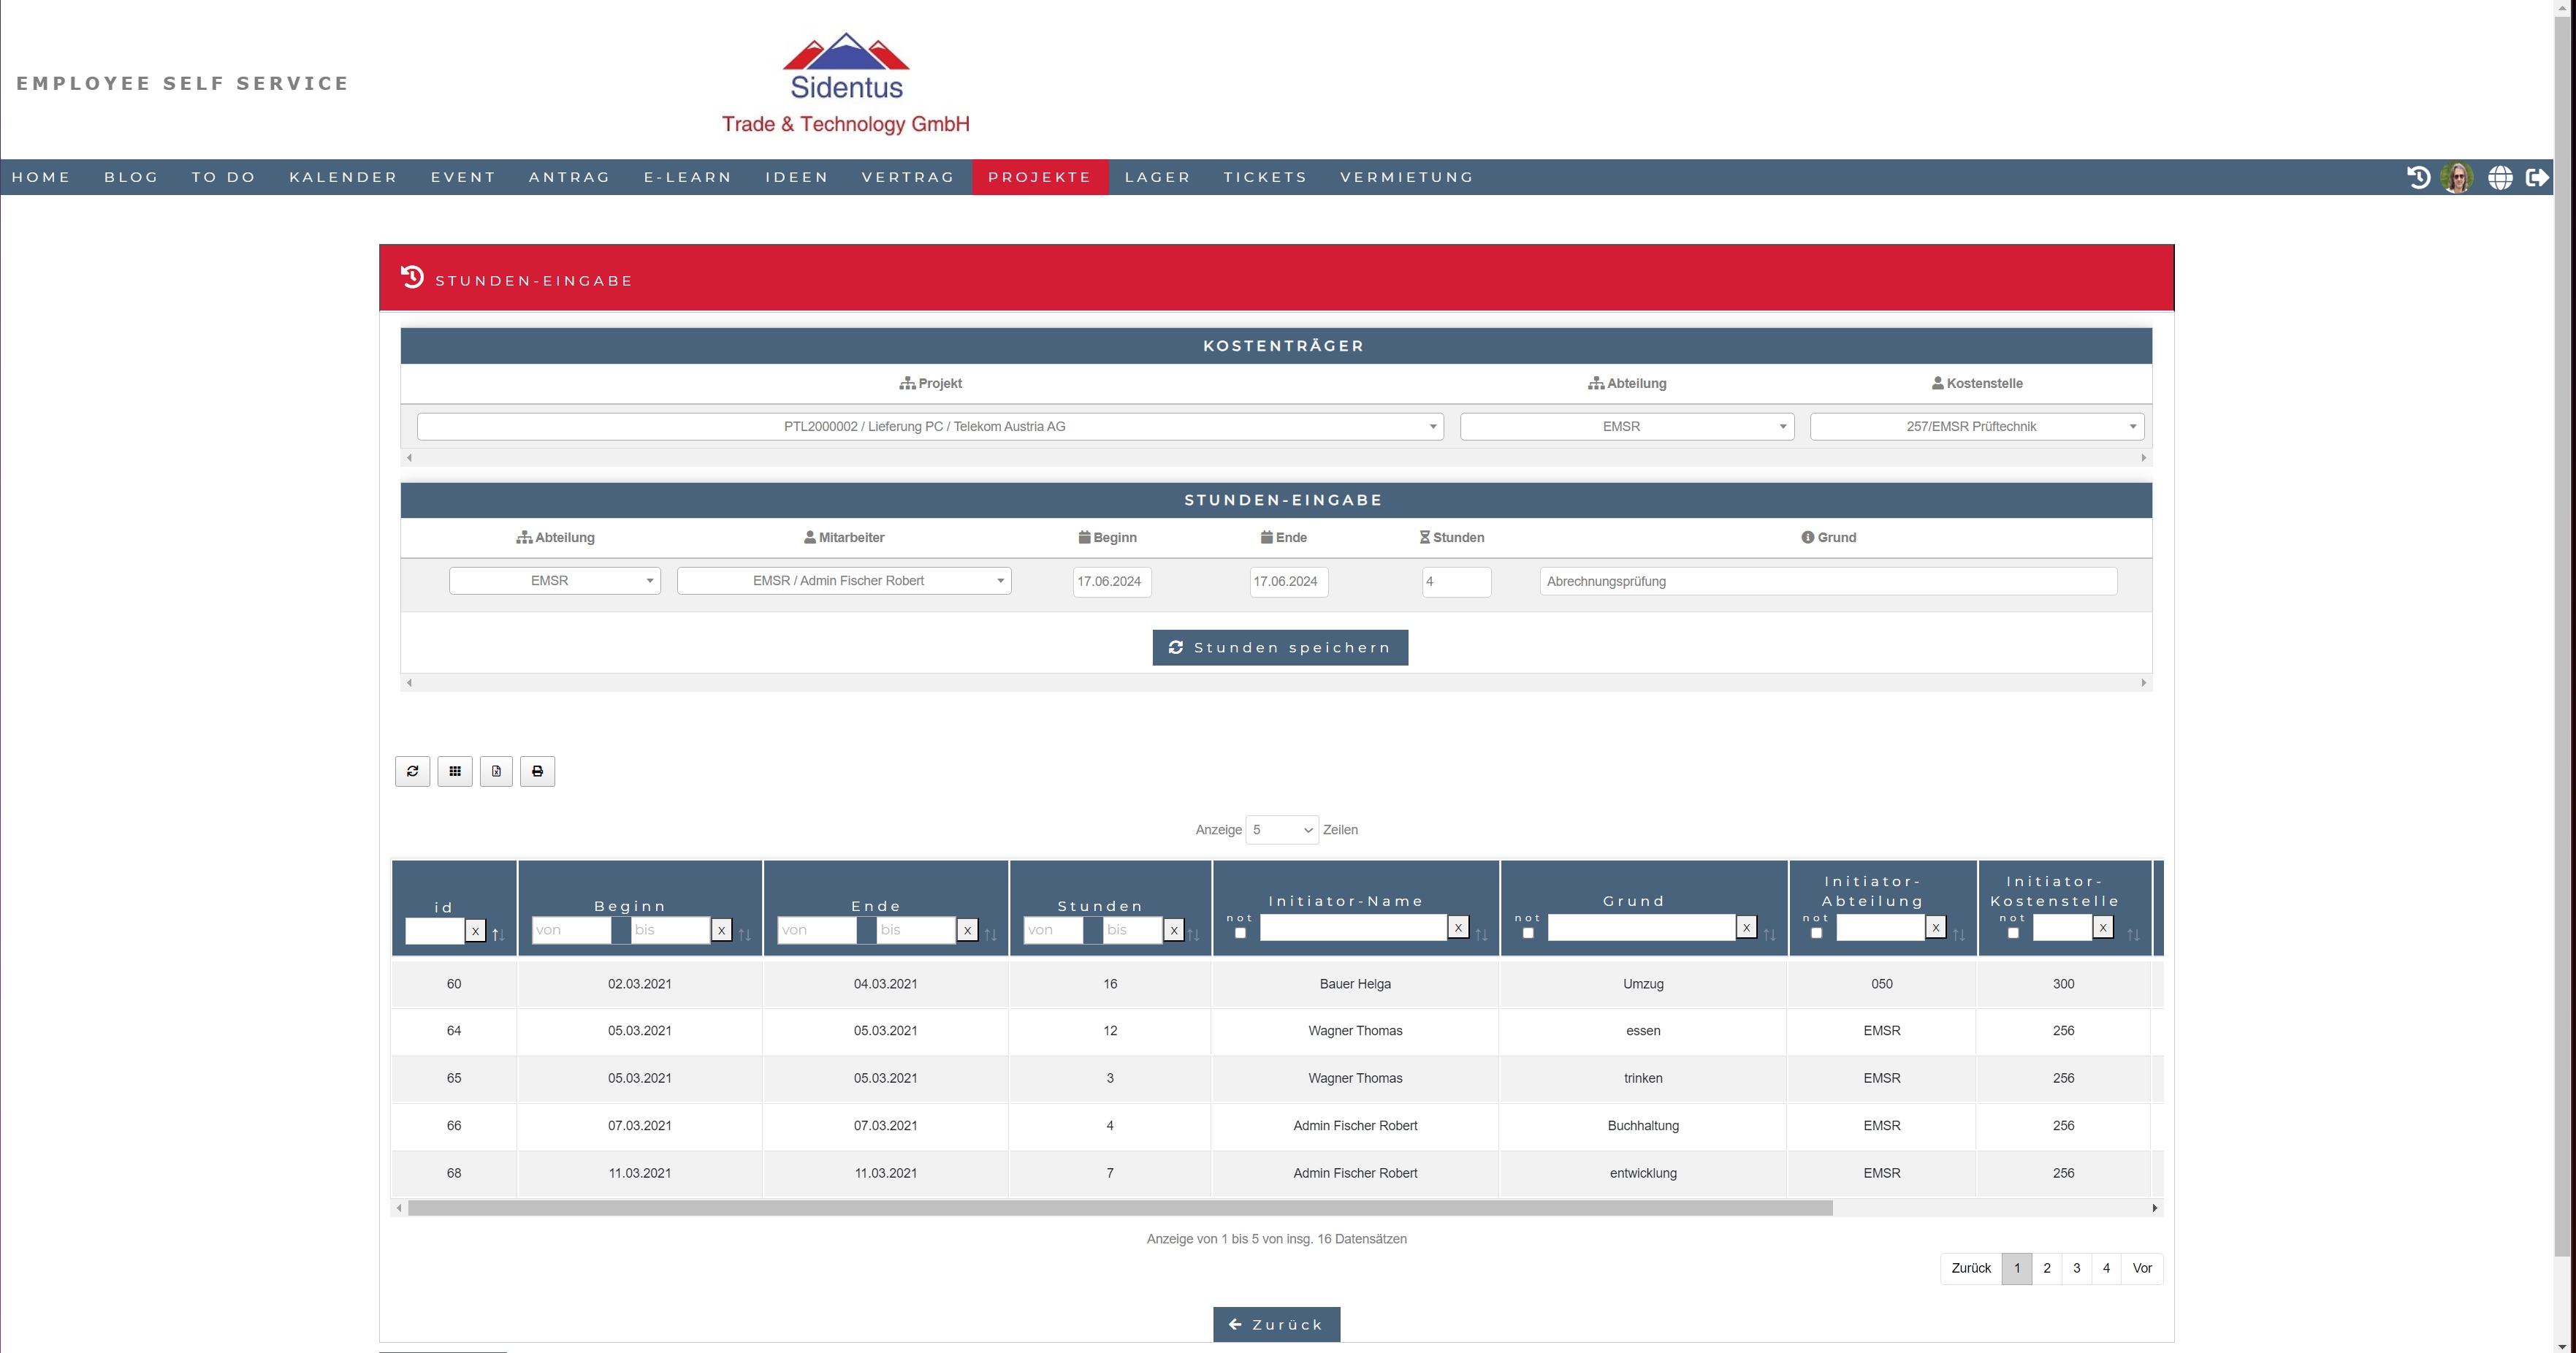Open the LAGER menu item
Screen dimensions: 2576x1353
[x=1157, y=177]
